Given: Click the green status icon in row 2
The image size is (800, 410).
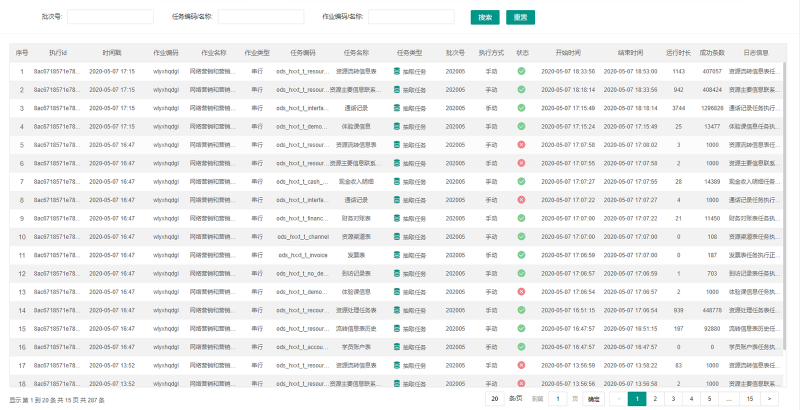Looking at the screenshot, I should coord(521,90).
